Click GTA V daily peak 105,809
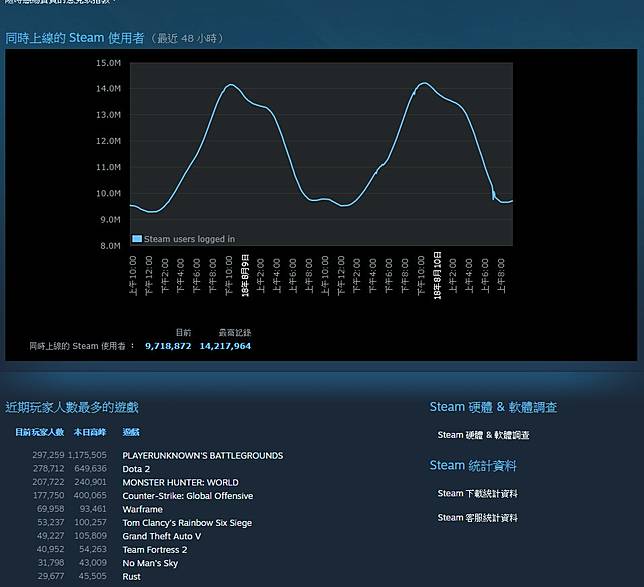Viewport: 644px width, 587px height. (x=90, y=536)
